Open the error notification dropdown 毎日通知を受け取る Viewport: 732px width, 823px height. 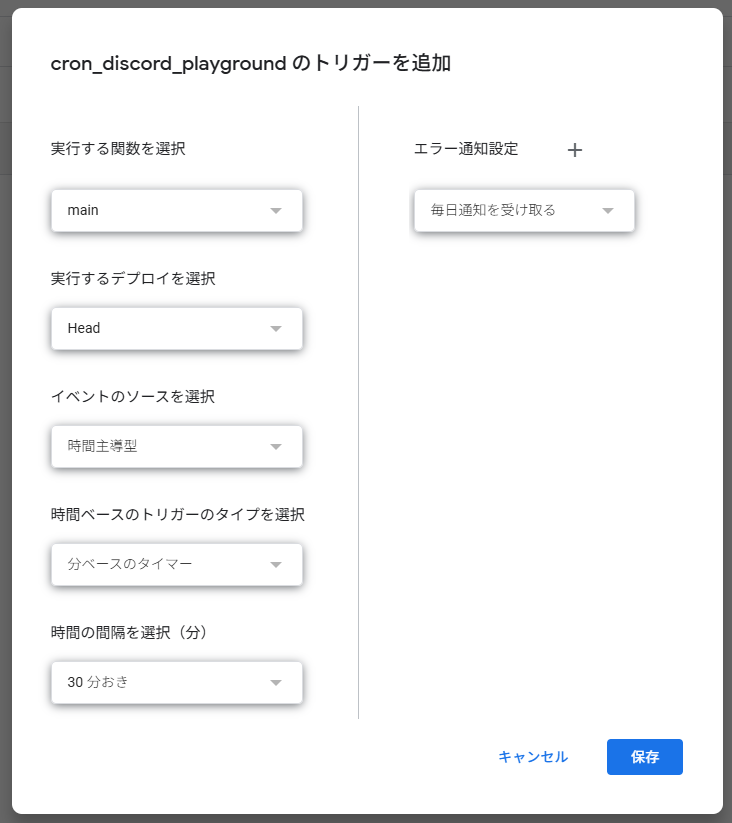click(510, 211)
